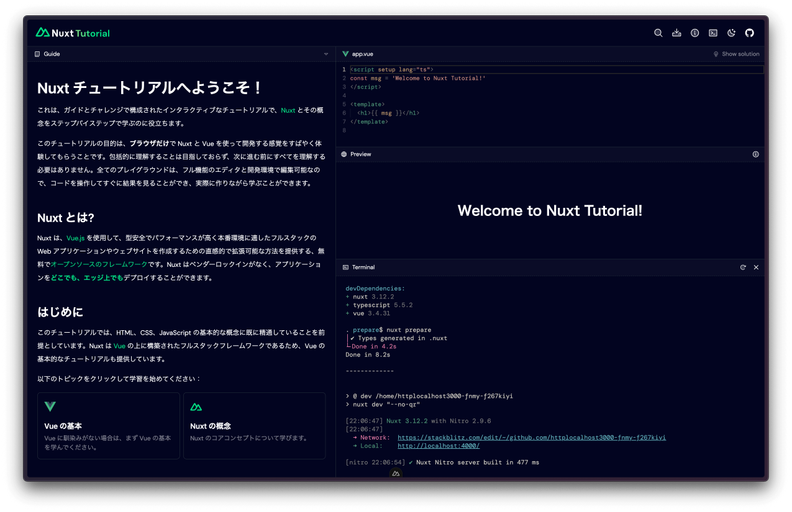Restart the terminal with the refresh icon
The image size is (792, 512).
[743, 267]
